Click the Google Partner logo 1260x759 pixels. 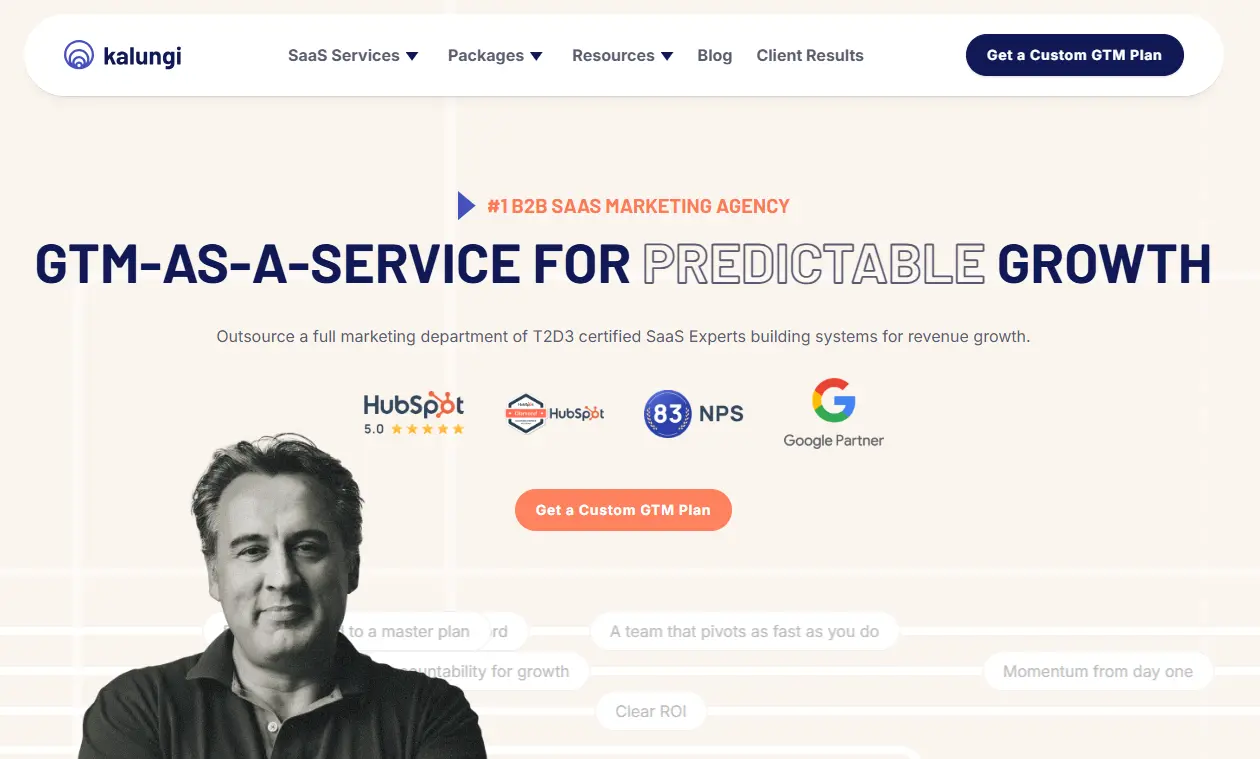click(833, 413)
